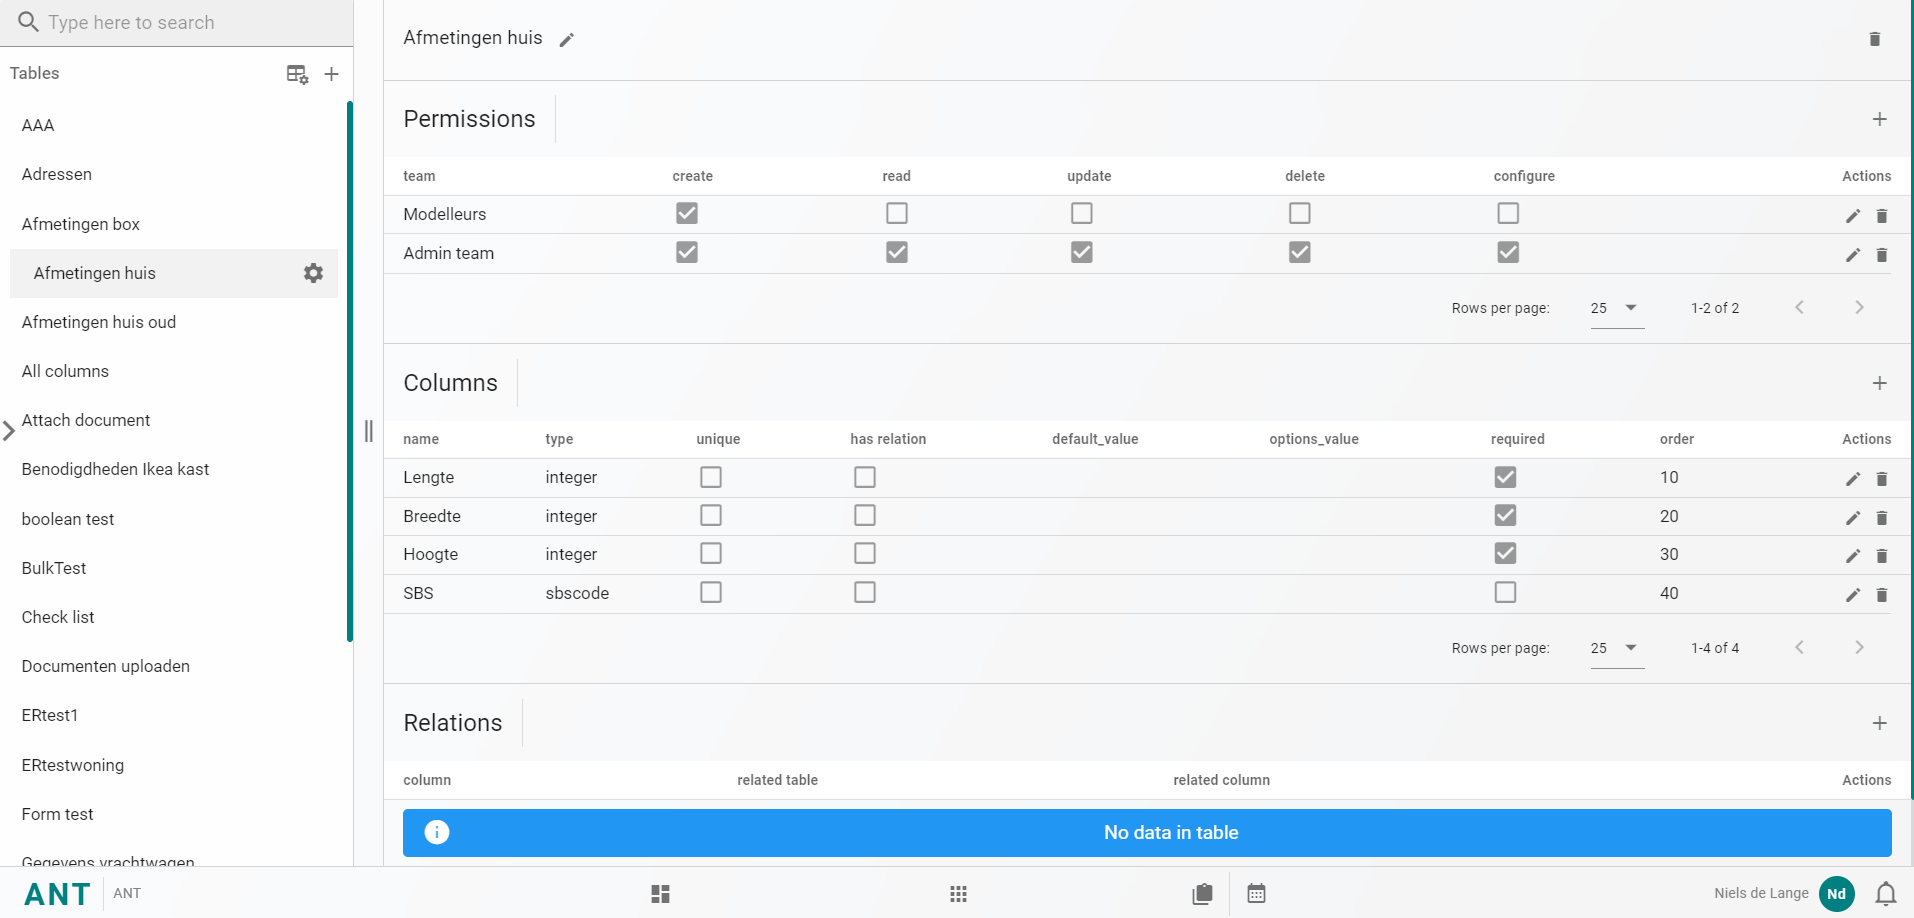The height and width of the screenshot is (918, 1914).
Task: Toggle required checkbox for SBS column
Action: [1504, 592]
